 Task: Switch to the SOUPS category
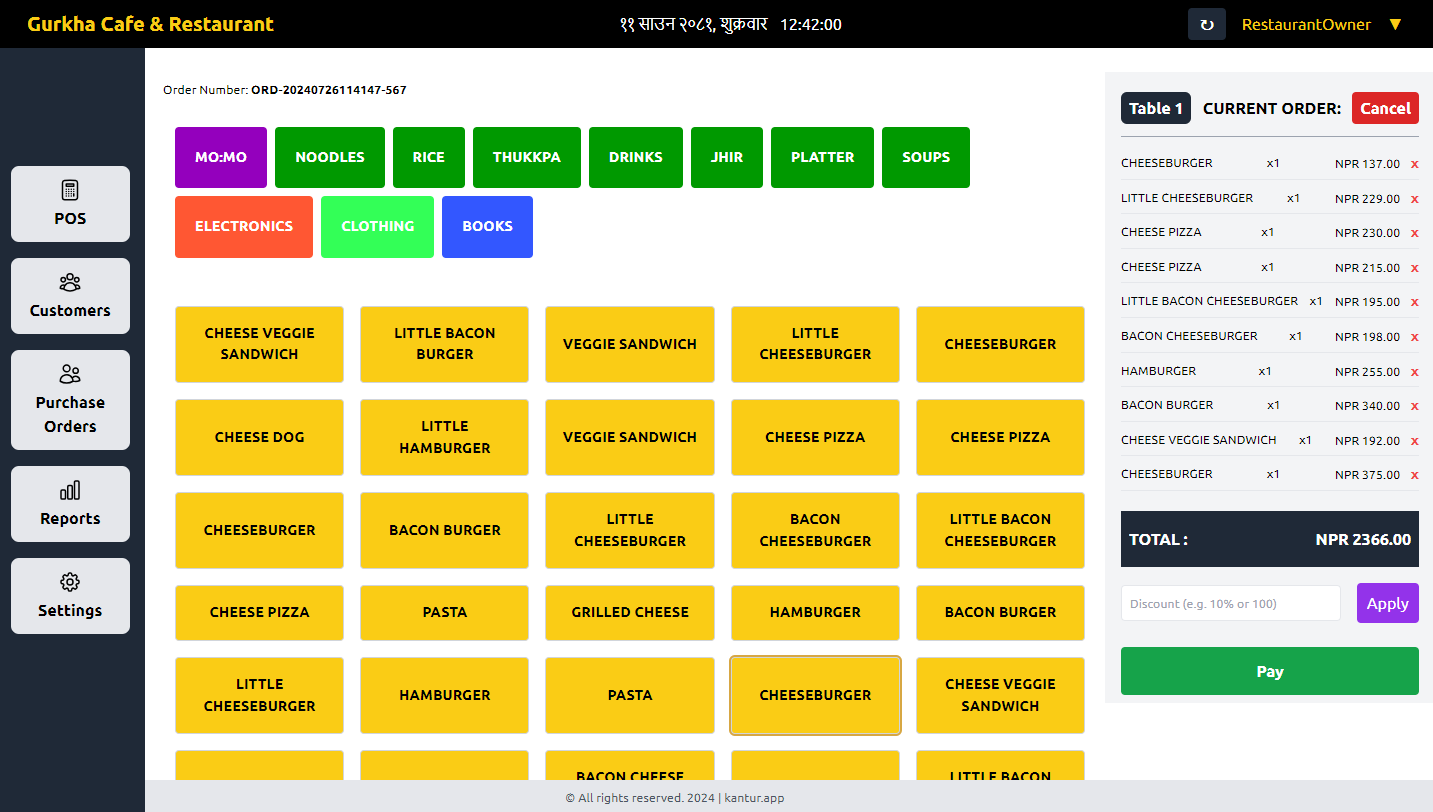click(926, 157)
